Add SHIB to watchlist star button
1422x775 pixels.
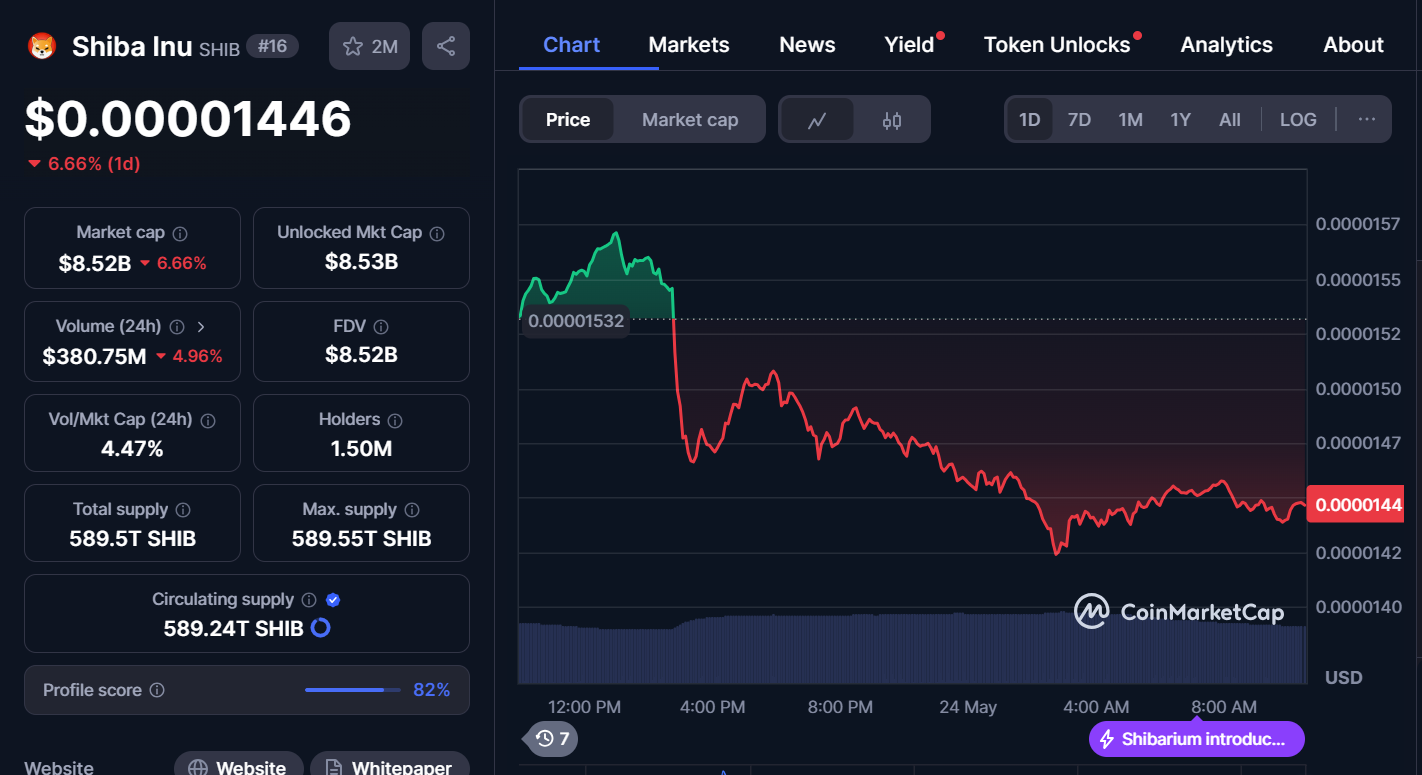(x=369, y=46)
